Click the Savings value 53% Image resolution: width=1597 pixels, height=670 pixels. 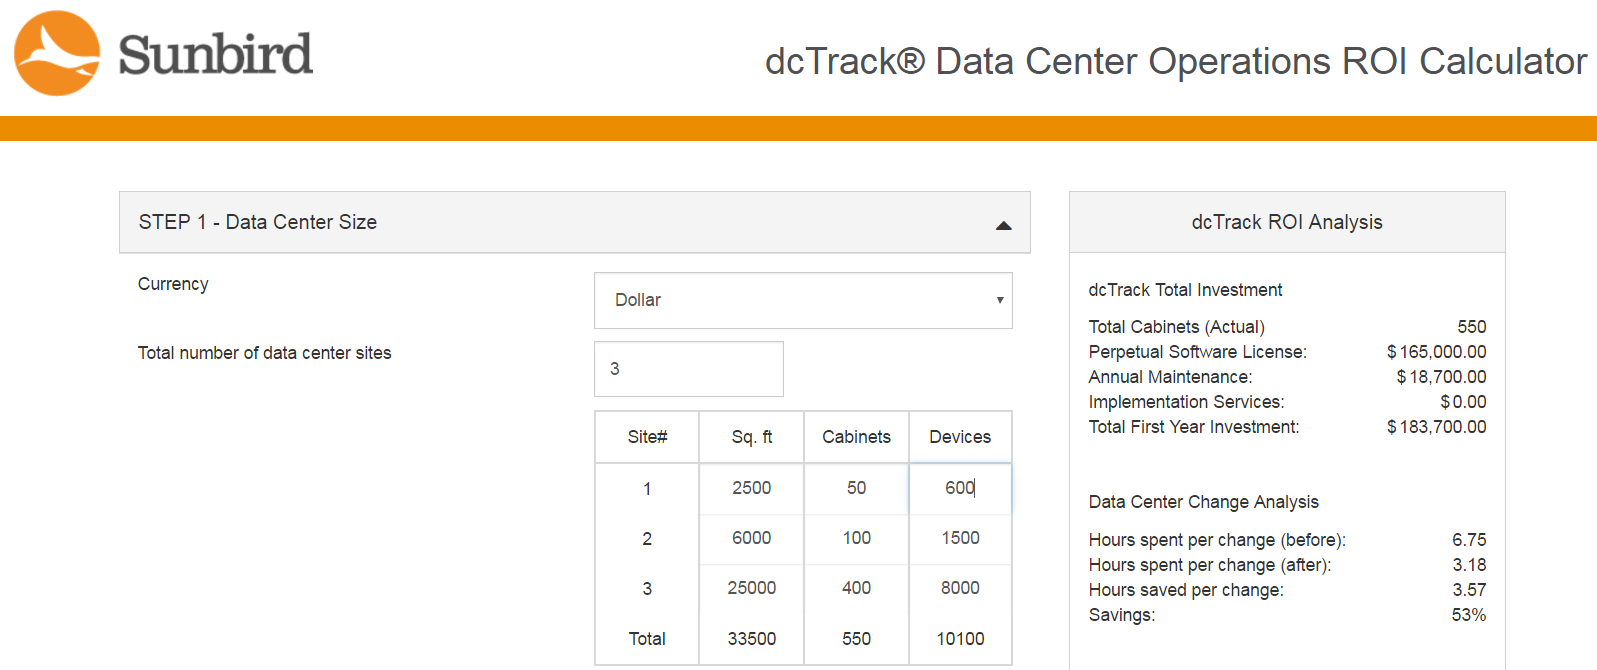pyautogui.click(x=1469, y=615)
